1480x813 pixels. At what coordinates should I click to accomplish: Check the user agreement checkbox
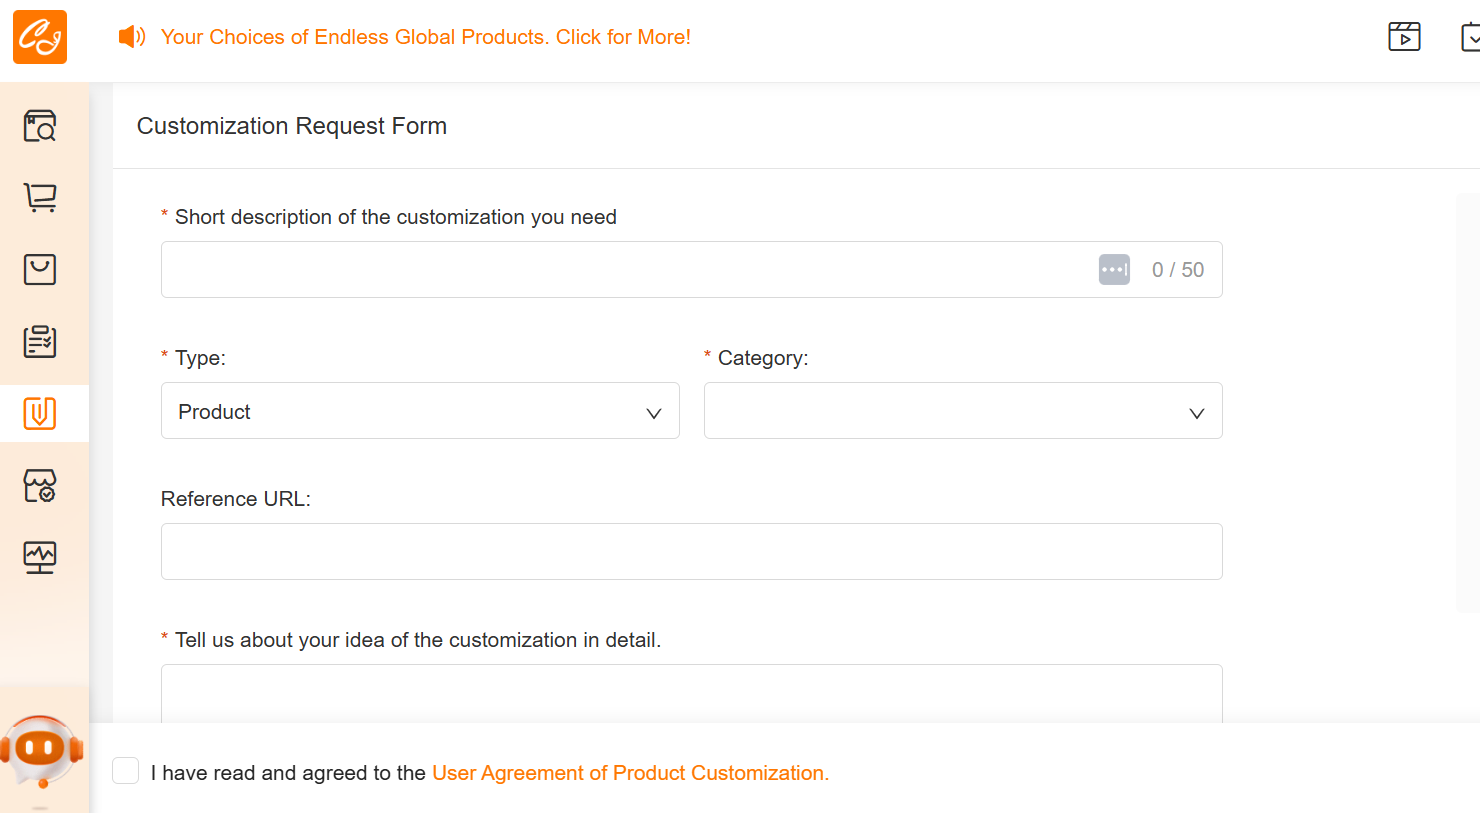click(x=126, y=771)
